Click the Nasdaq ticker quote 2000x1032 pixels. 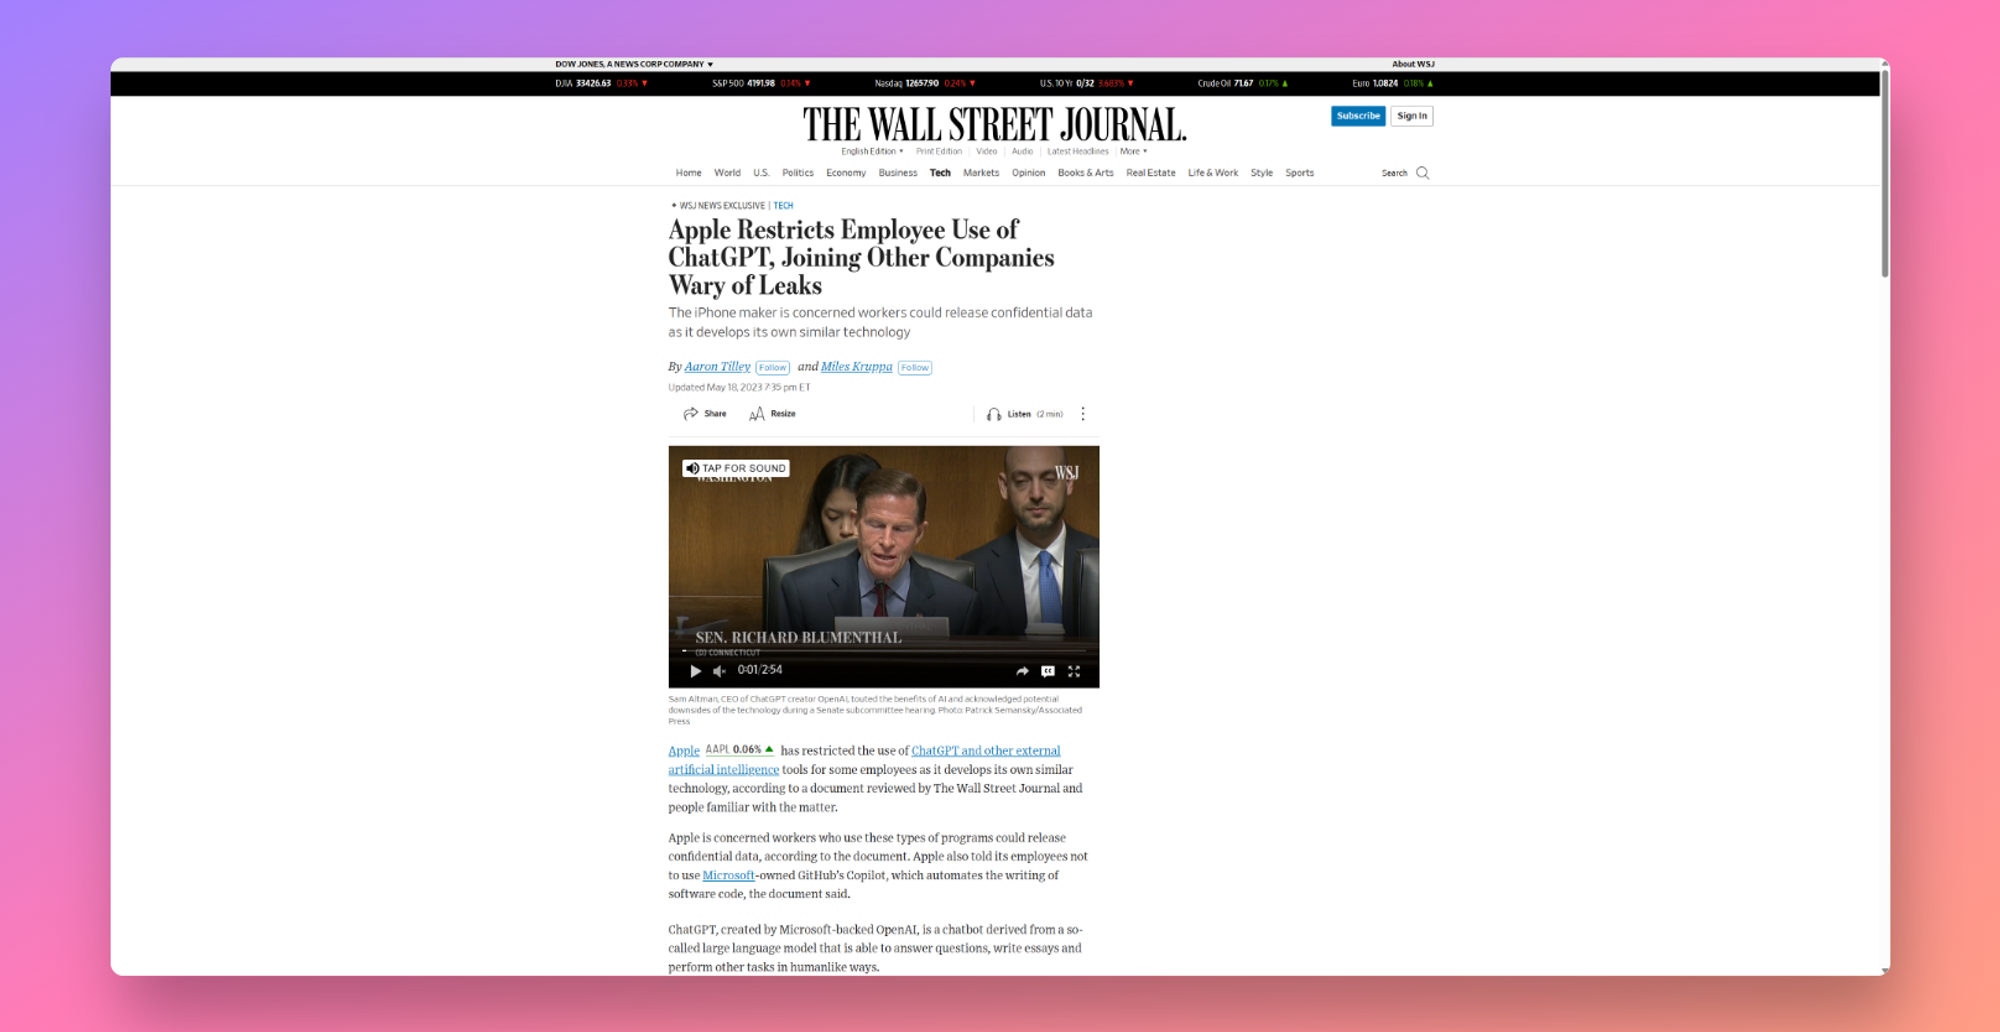(x=925, y=84)
